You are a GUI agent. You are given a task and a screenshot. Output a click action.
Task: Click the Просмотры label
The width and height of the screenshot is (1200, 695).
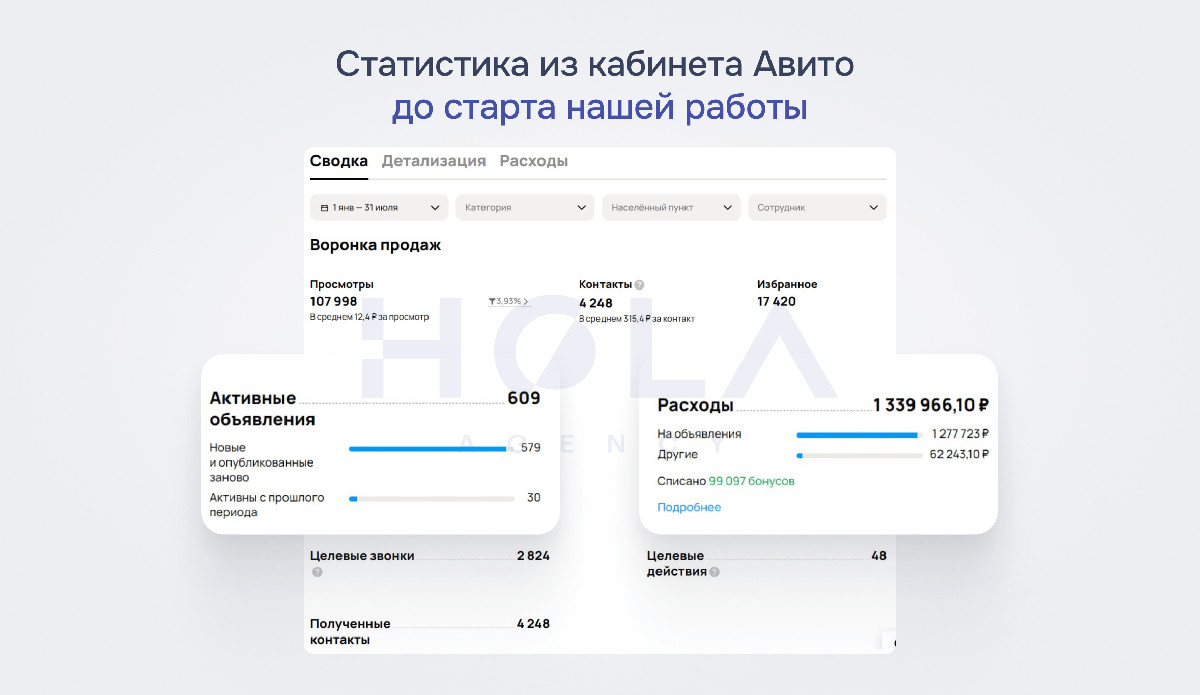pyautogui.click(x=342, y=284)
